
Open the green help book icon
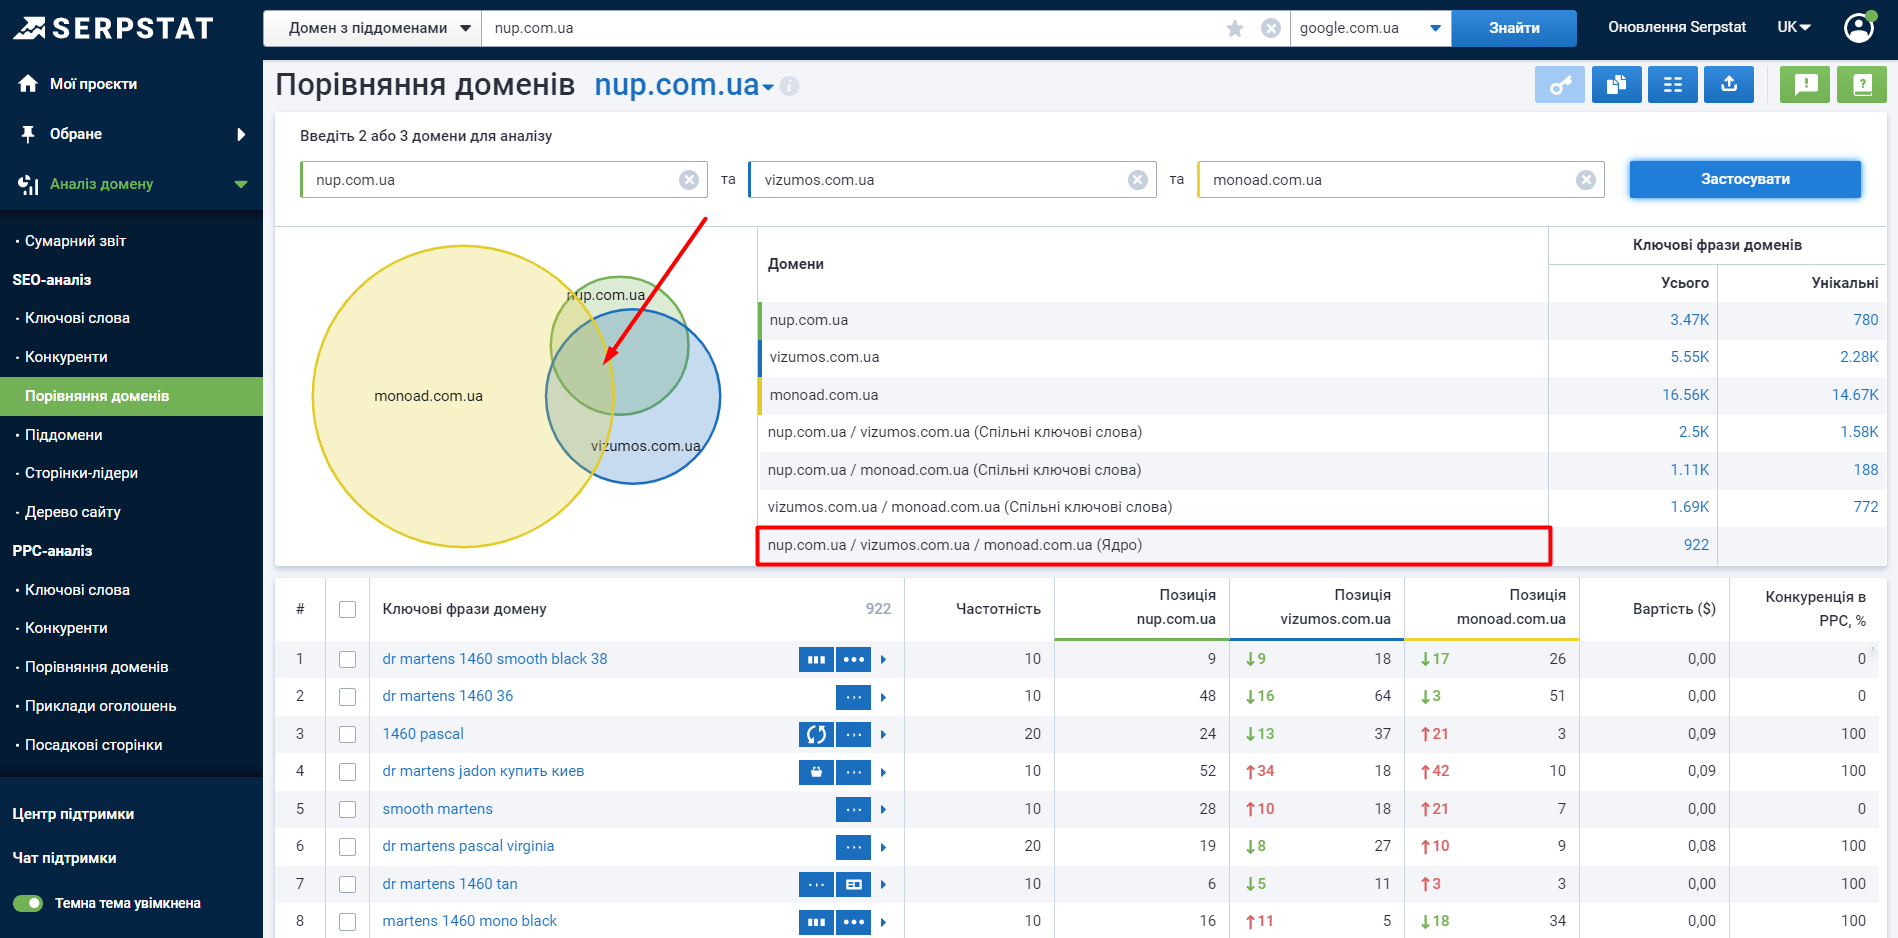pyautogui.click(x=1861, y=85)
